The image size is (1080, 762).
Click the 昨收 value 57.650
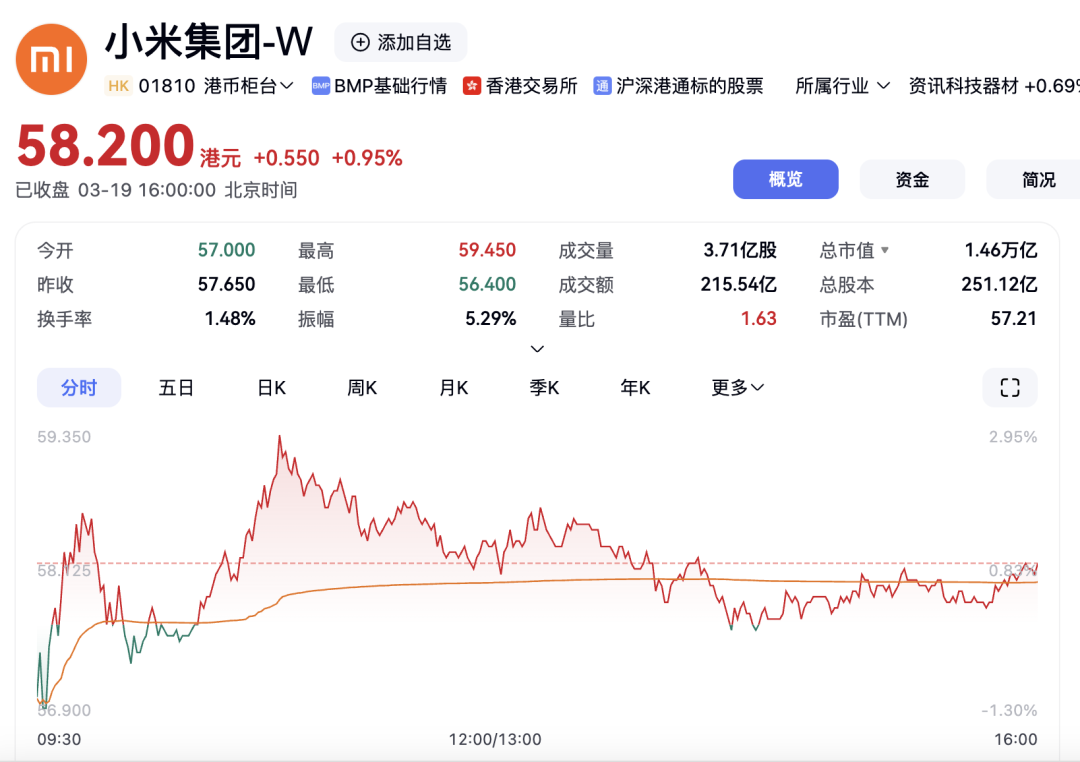coord(227,285)
